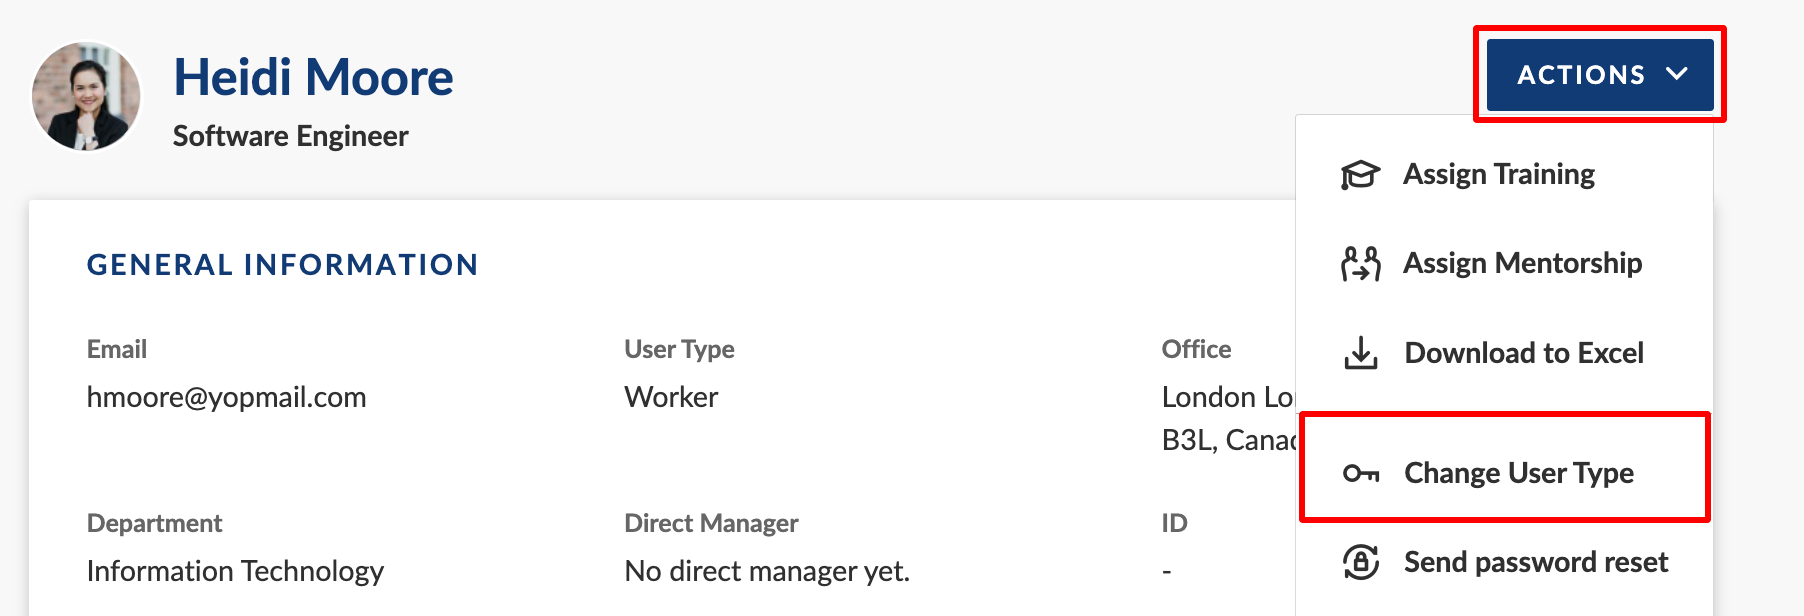The width and height of the screenshot is (1804, 616).
Task: Select the Change User Type text
Action: [1518, 473]
